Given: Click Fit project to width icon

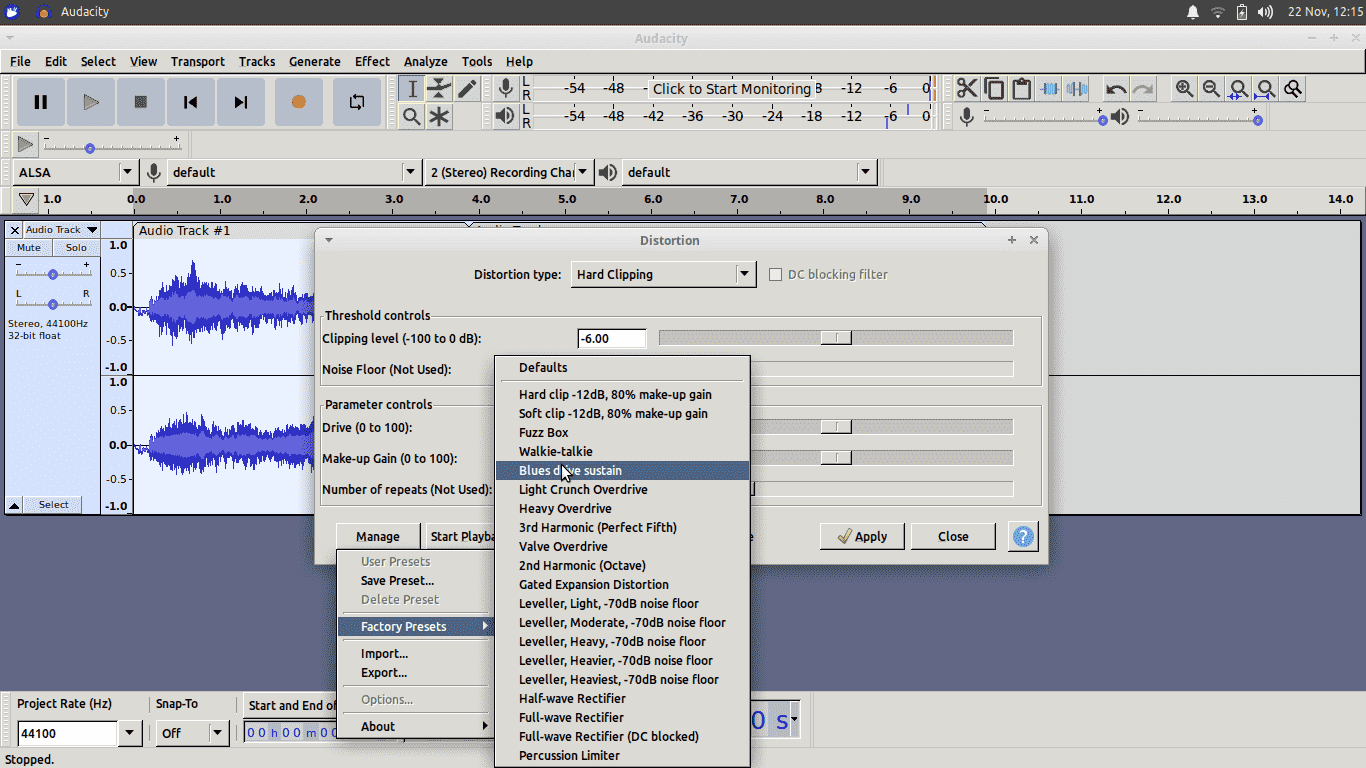Looking at the screenshot, I should (1266, 89).
